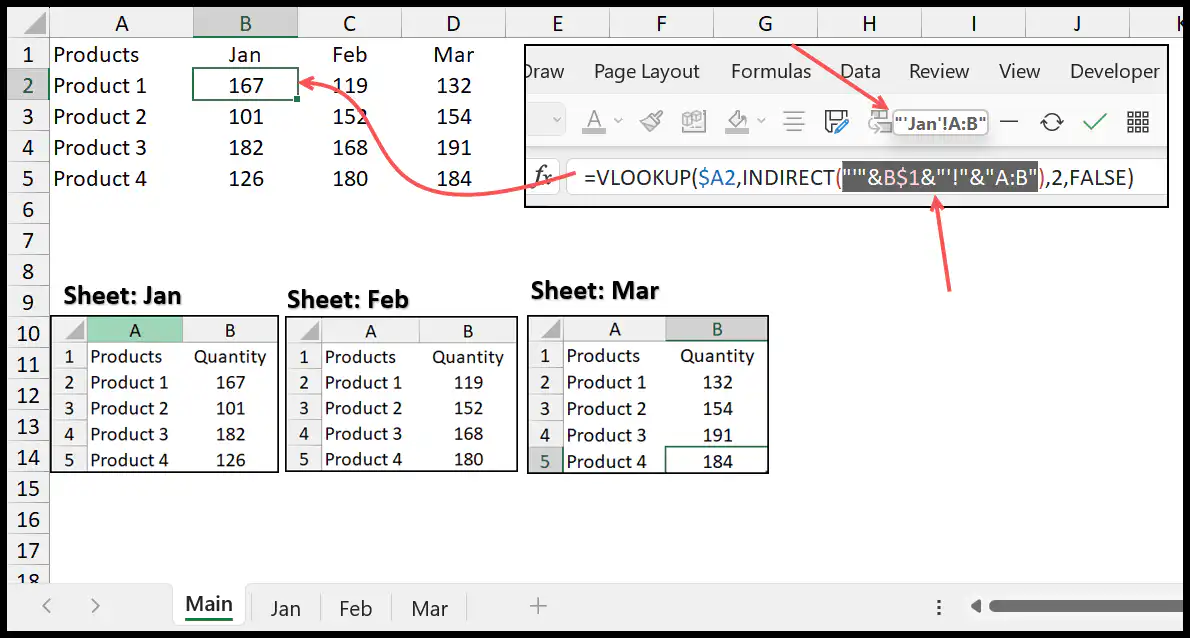Viewport: 1190px width, 638px height.
Task: Click the fx insert function button
Action: [x=543, y=177]
